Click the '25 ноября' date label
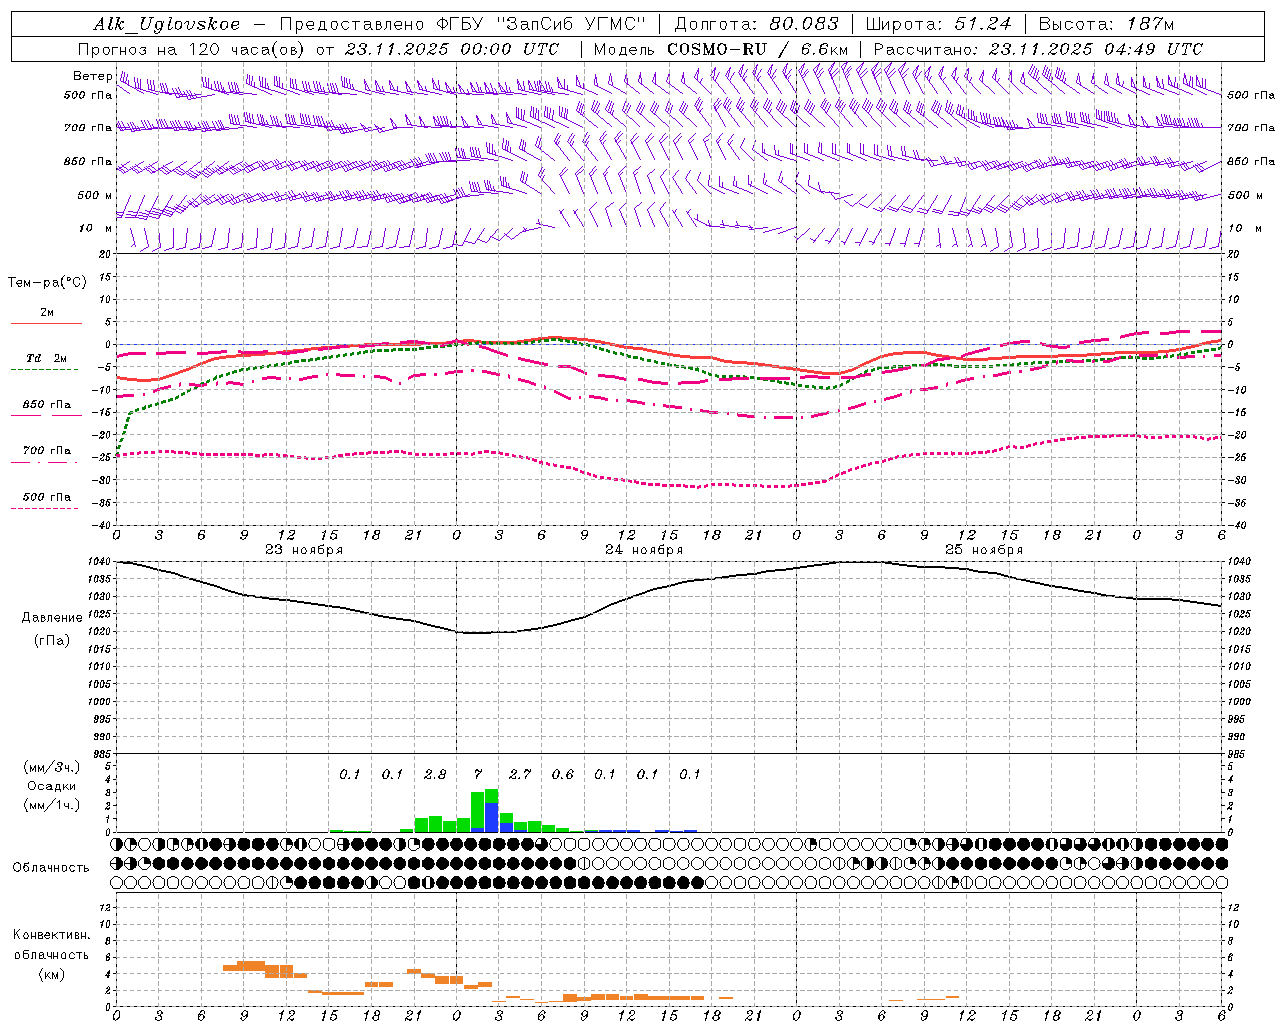The width and height of the screenshot is (1280, 1024). click(984, 550)
